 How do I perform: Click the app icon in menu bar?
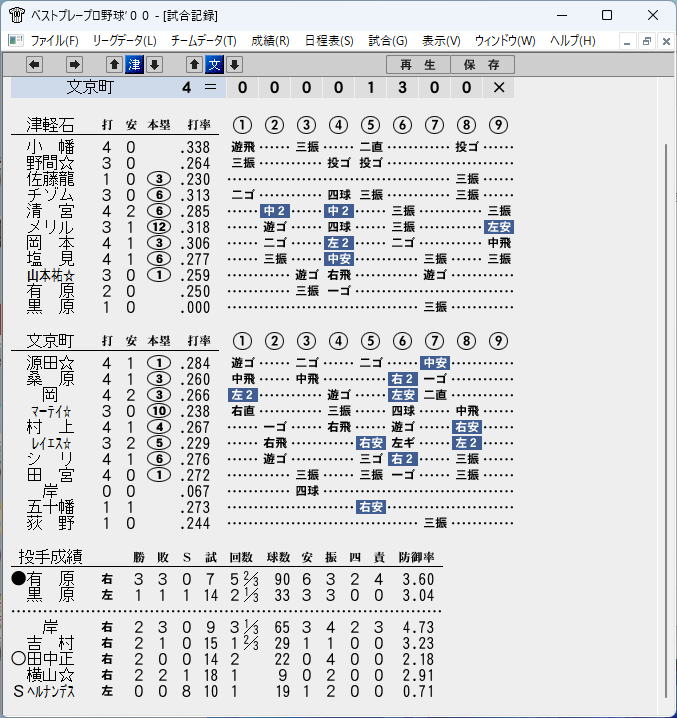16,41
